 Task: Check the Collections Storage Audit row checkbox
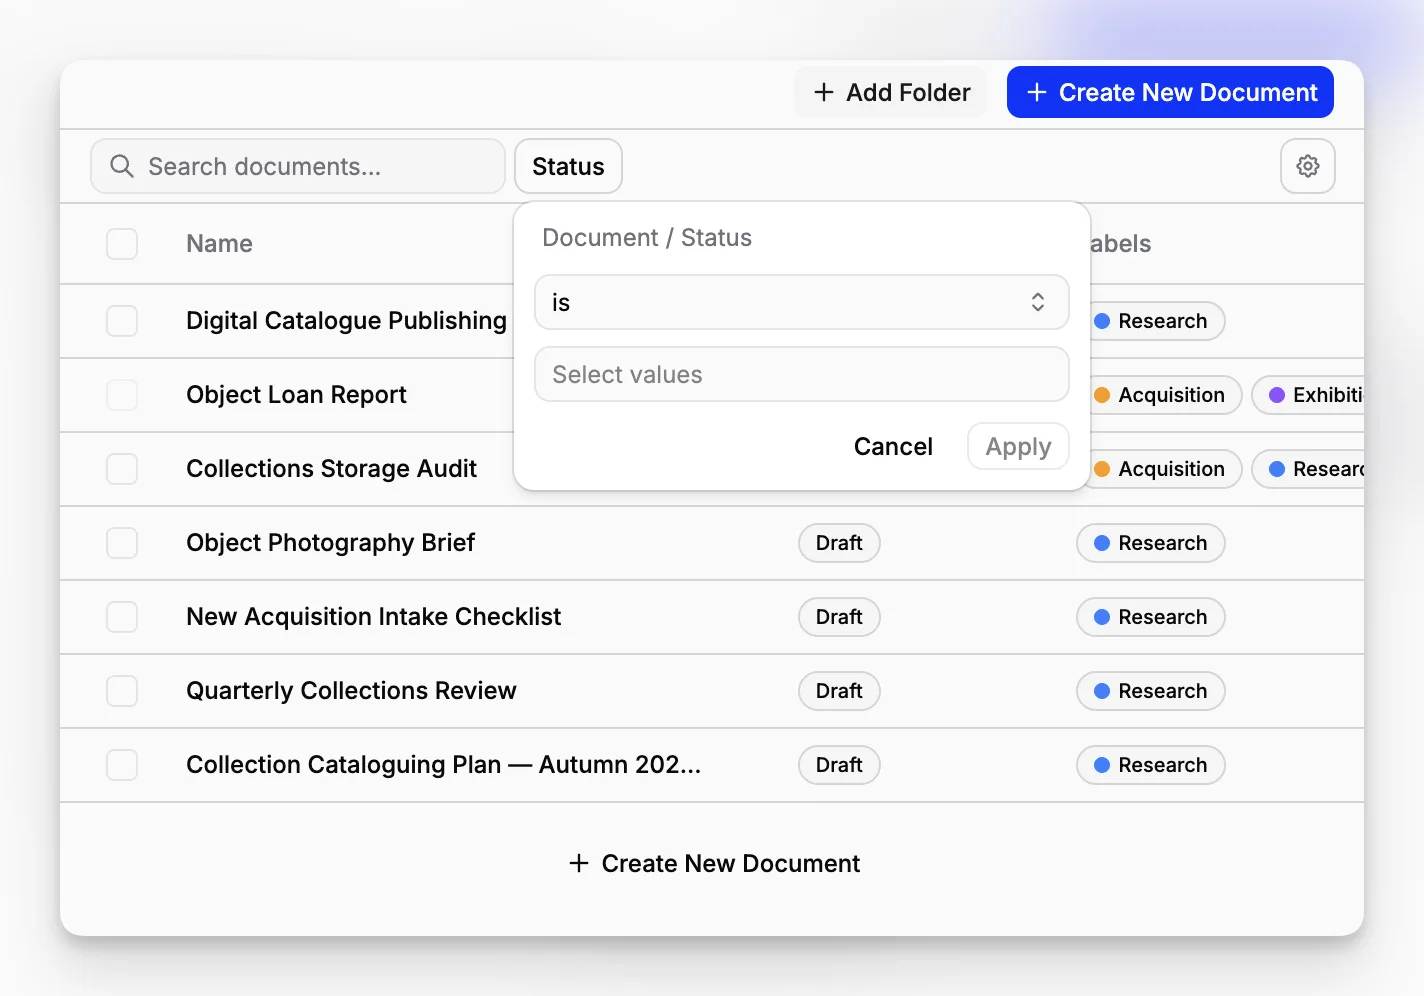pos(122,469)
